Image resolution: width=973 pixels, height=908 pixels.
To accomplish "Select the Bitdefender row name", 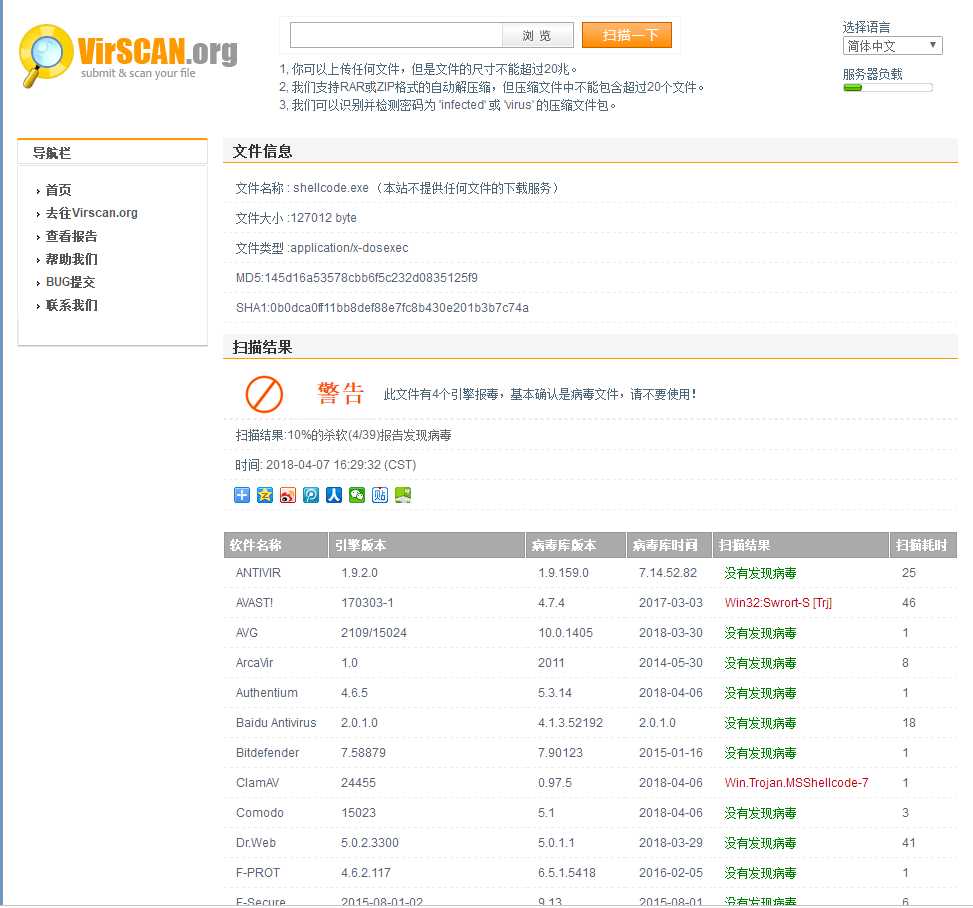I will [267, 752].
